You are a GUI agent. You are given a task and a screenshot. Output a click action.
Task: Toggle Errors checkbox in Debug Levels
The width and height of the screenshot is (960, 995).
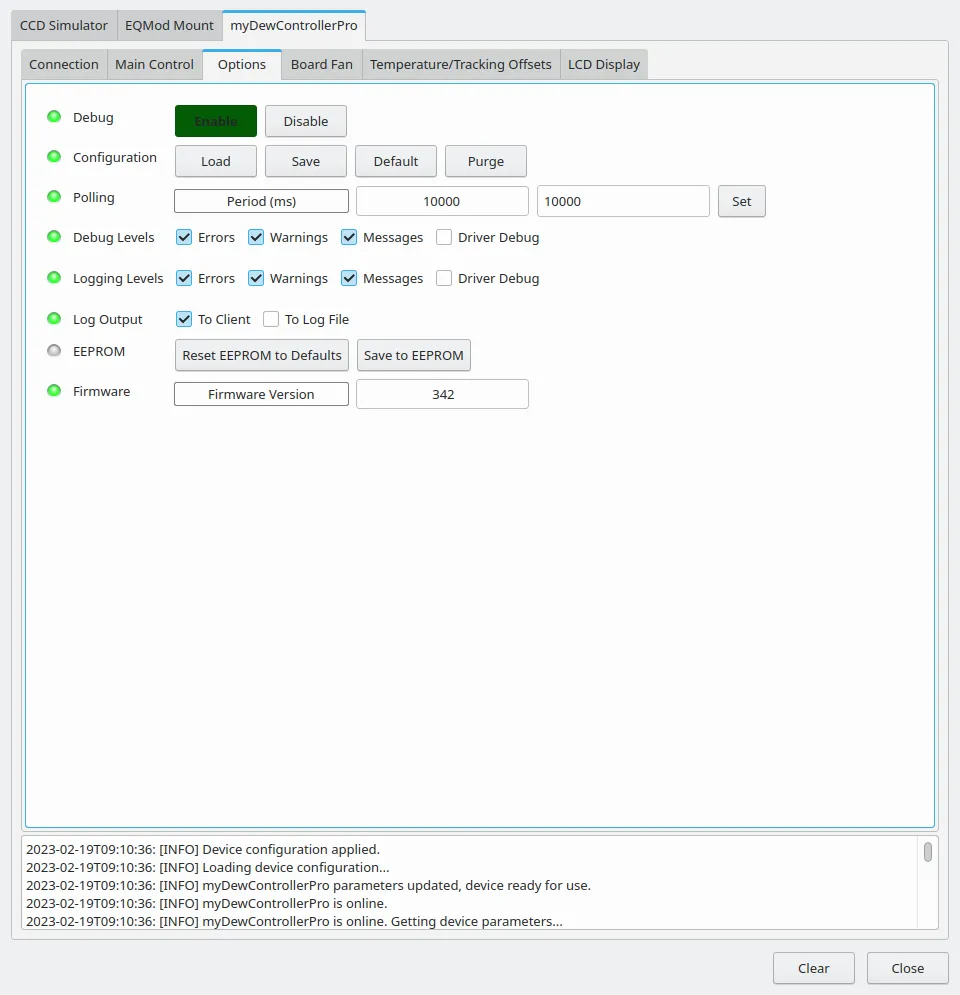(x=184, y=237)
